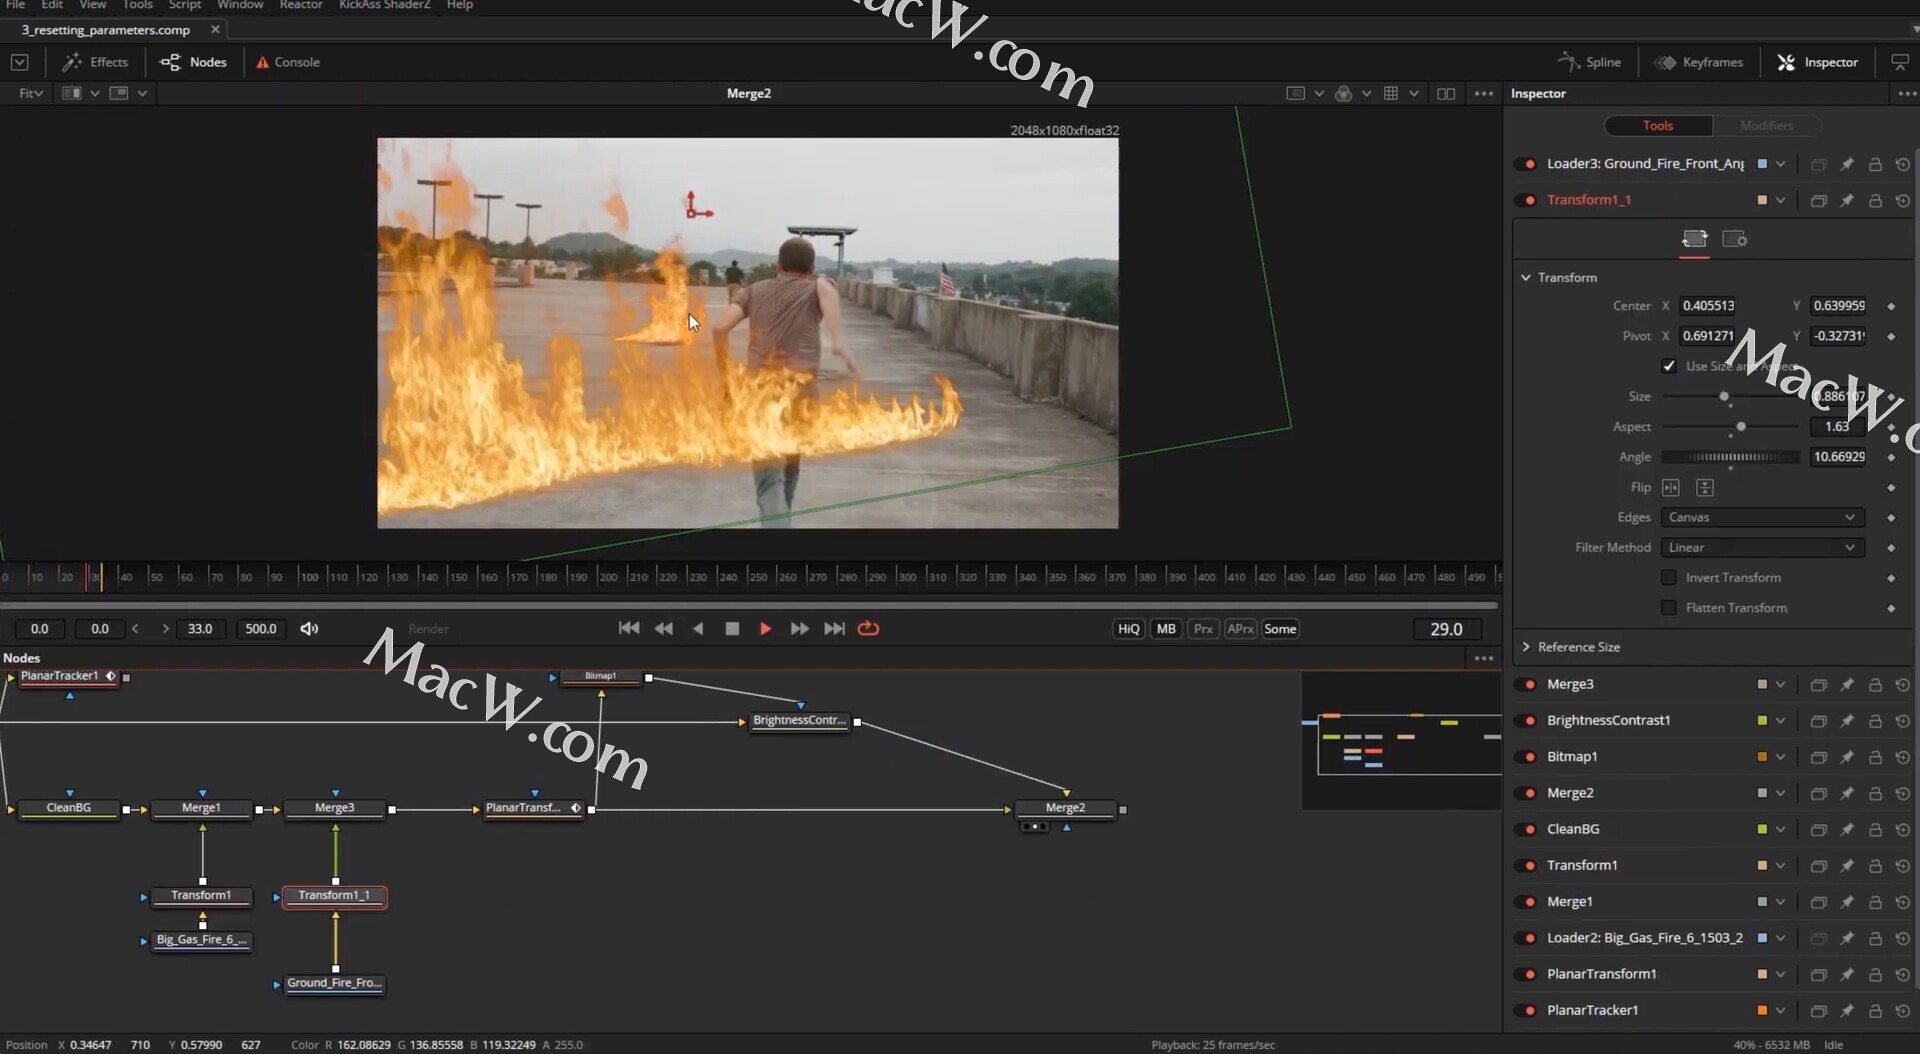This screenshot has height=1054, width=1920.
Task: Jump to the first frame
Action: click(x=628, y=629)
